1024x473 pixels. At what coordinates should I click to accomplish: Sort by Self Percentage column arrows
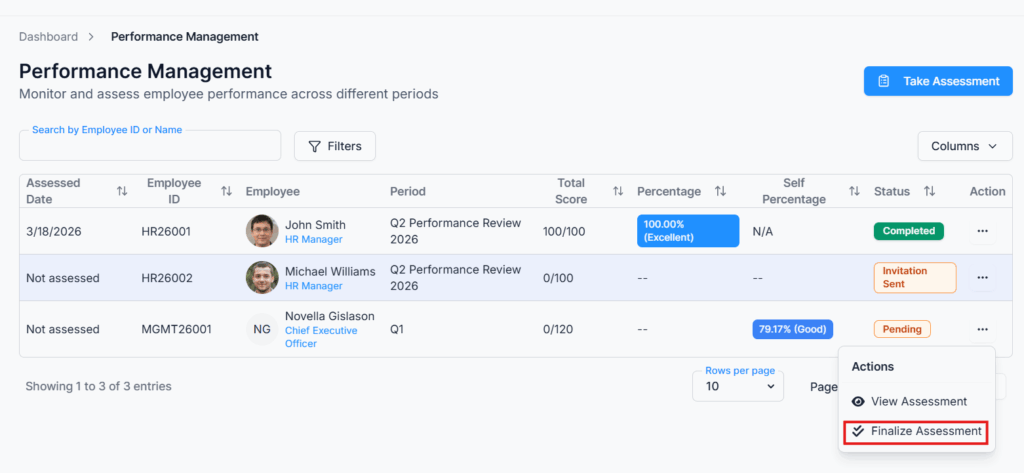(x=854, y=191)
